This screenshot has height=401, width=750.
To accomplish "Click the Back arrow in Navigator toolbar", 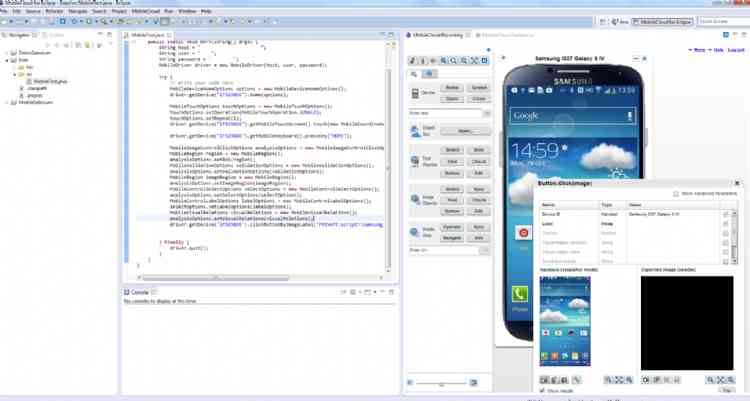I will tap(47, 45).
